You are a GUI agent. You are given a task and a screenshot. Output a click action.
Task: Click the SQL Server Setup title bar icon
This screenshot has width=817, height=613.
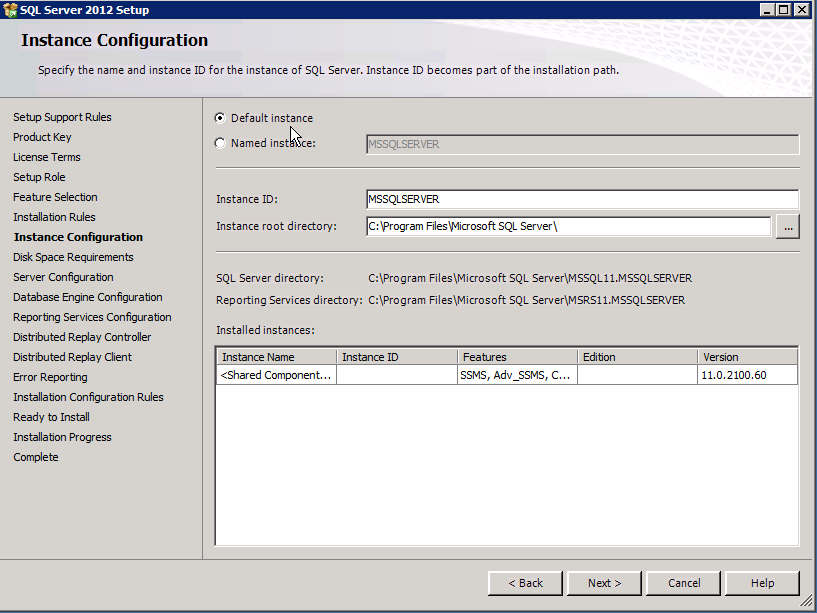[10, 10]
